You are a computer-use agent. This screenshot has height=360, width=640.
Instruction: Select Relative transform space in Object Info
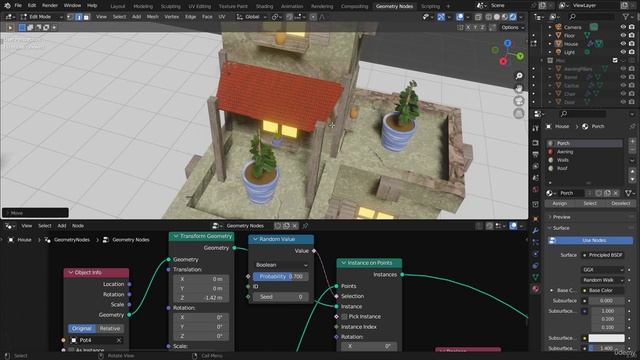point(110,329)
